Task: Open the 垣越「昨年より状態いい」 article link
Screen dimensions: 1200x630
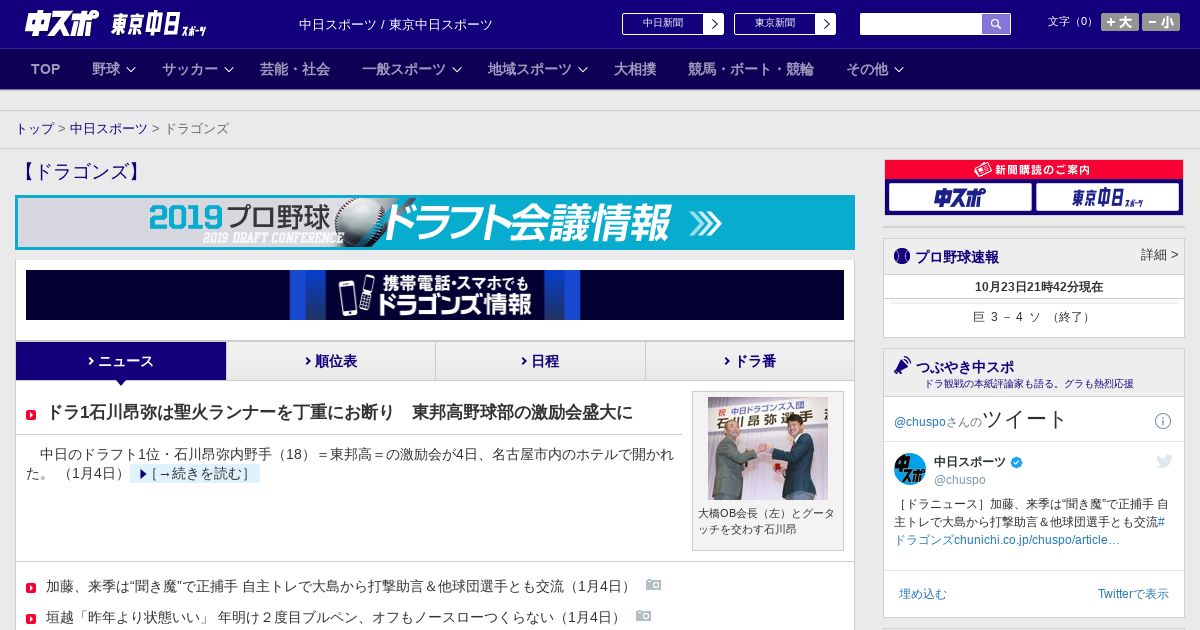Action: 335,617
